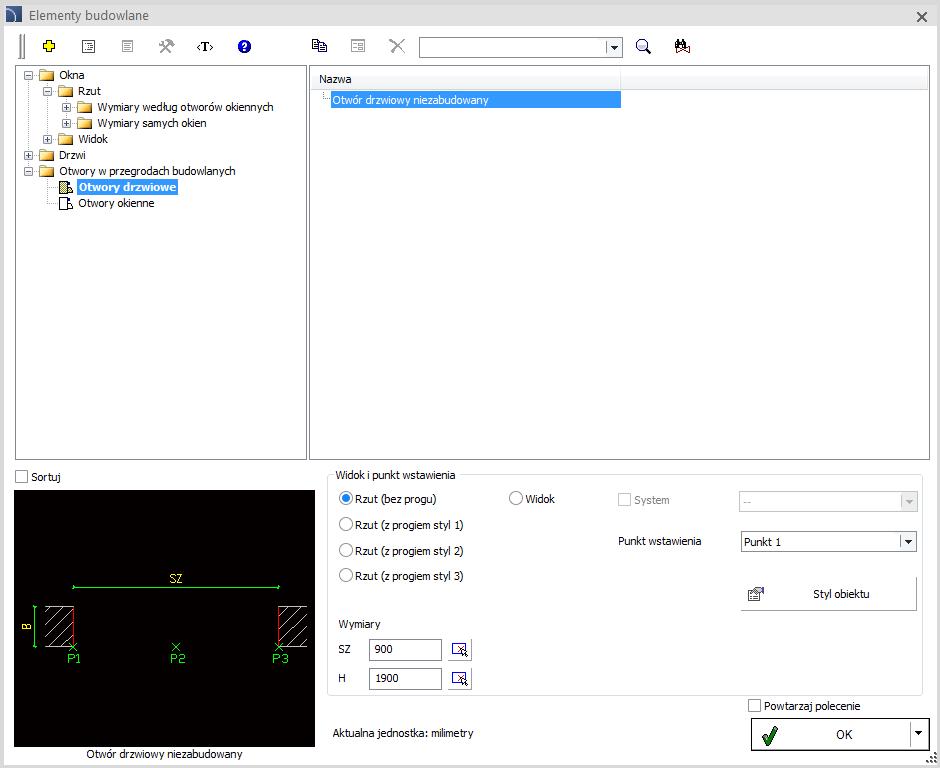Select Wymiary według otworów okiennych folder

[x=185, y=107]
